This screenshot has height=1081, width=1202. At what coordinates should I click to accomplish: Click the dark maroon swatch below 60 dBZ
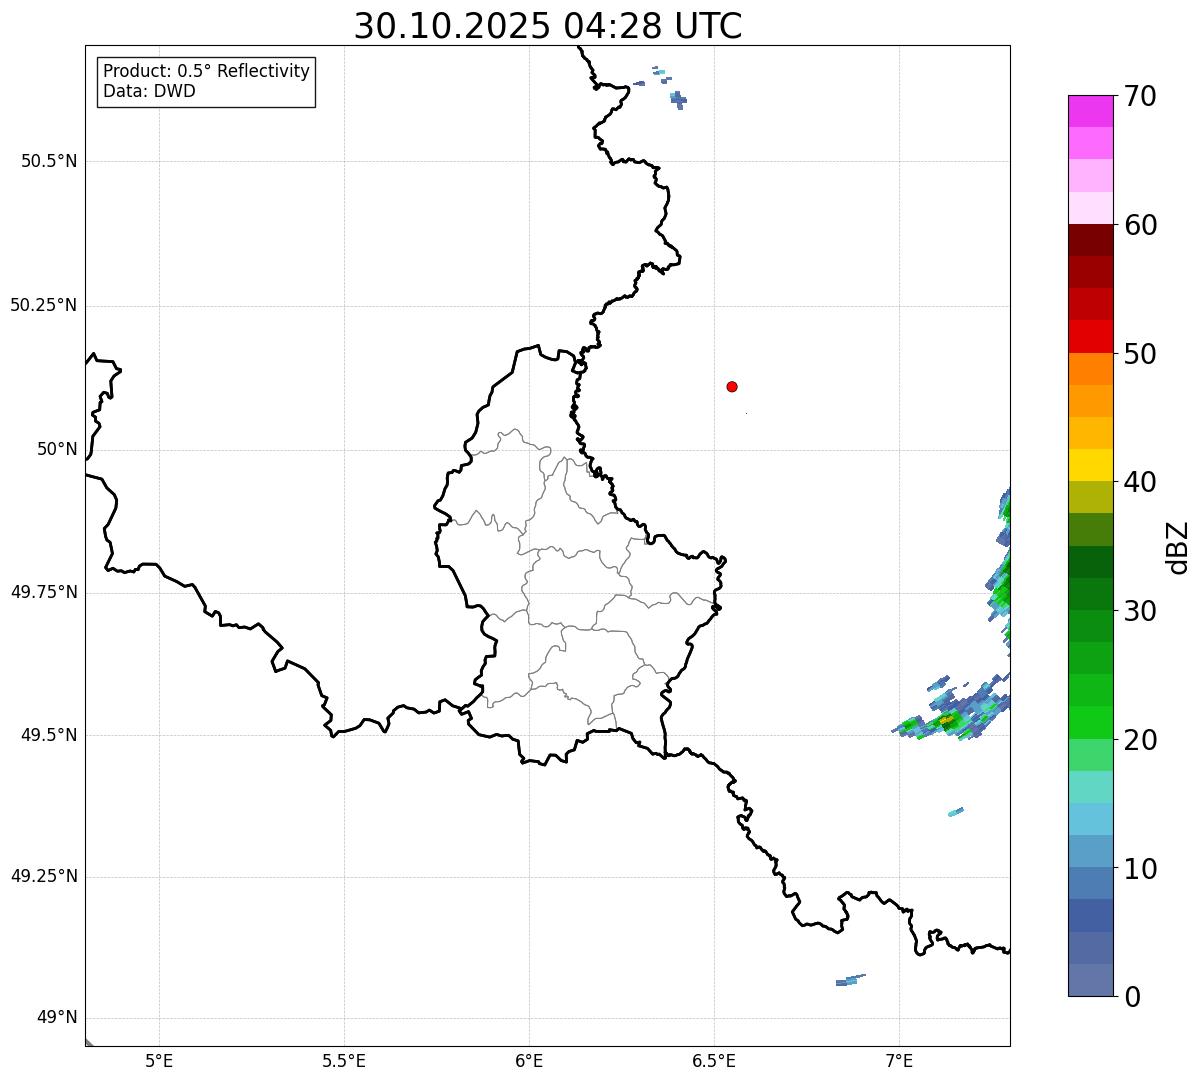point(1091,240)
